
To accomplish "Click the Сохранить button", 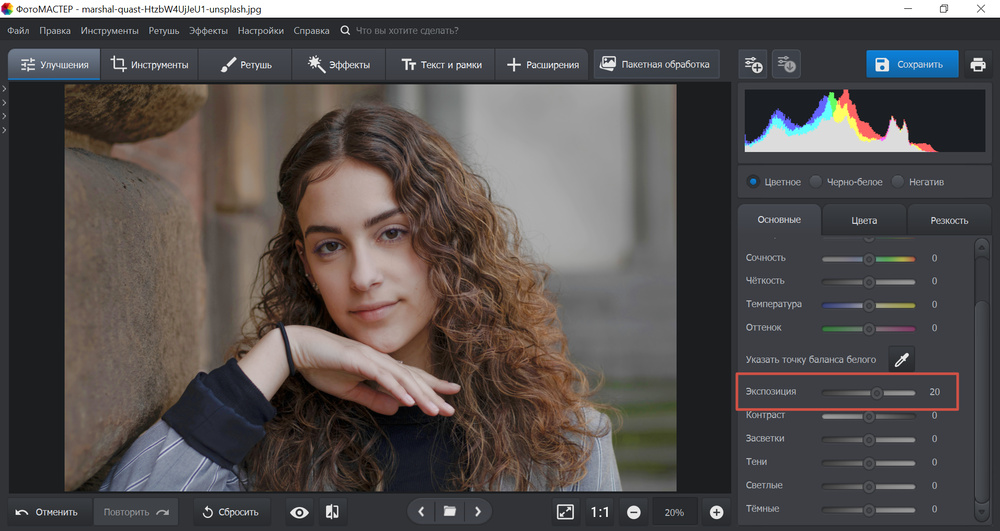I will pos(911,65).
